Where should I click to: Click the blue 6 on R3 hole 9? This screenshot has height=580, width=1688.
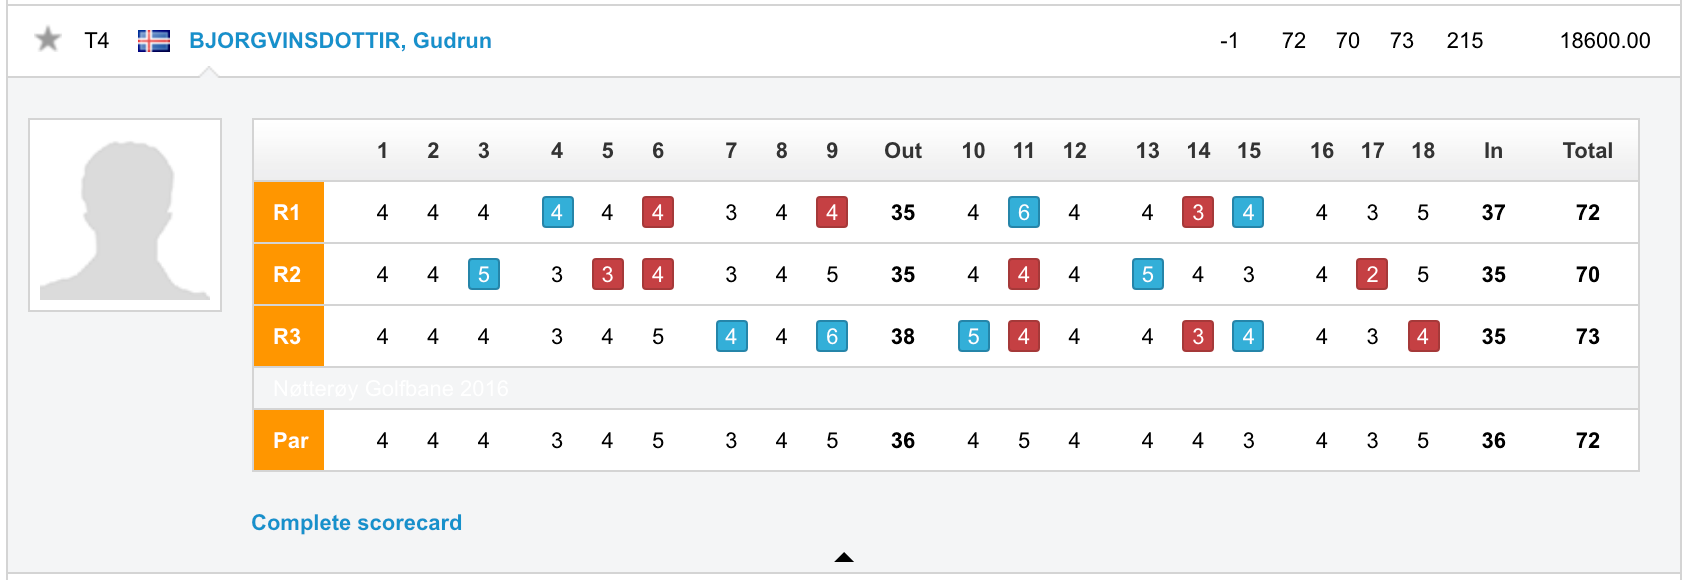coord(832,336)
